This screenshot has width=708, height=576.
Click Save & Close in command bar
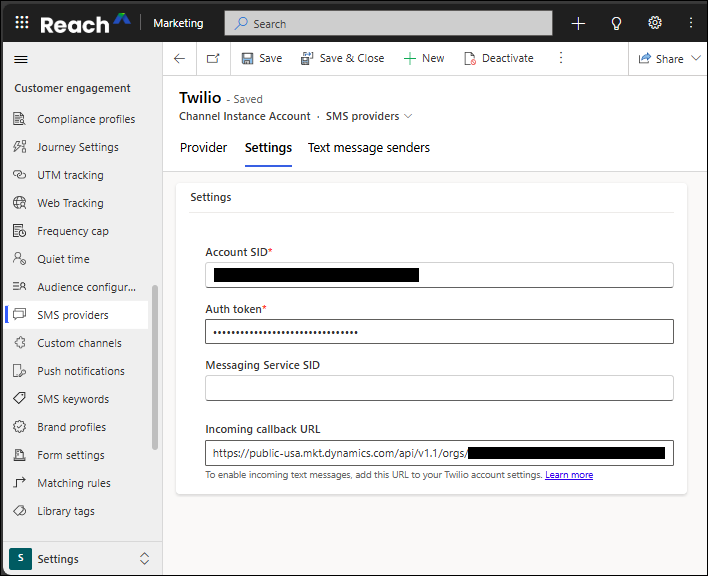[342, 59]
